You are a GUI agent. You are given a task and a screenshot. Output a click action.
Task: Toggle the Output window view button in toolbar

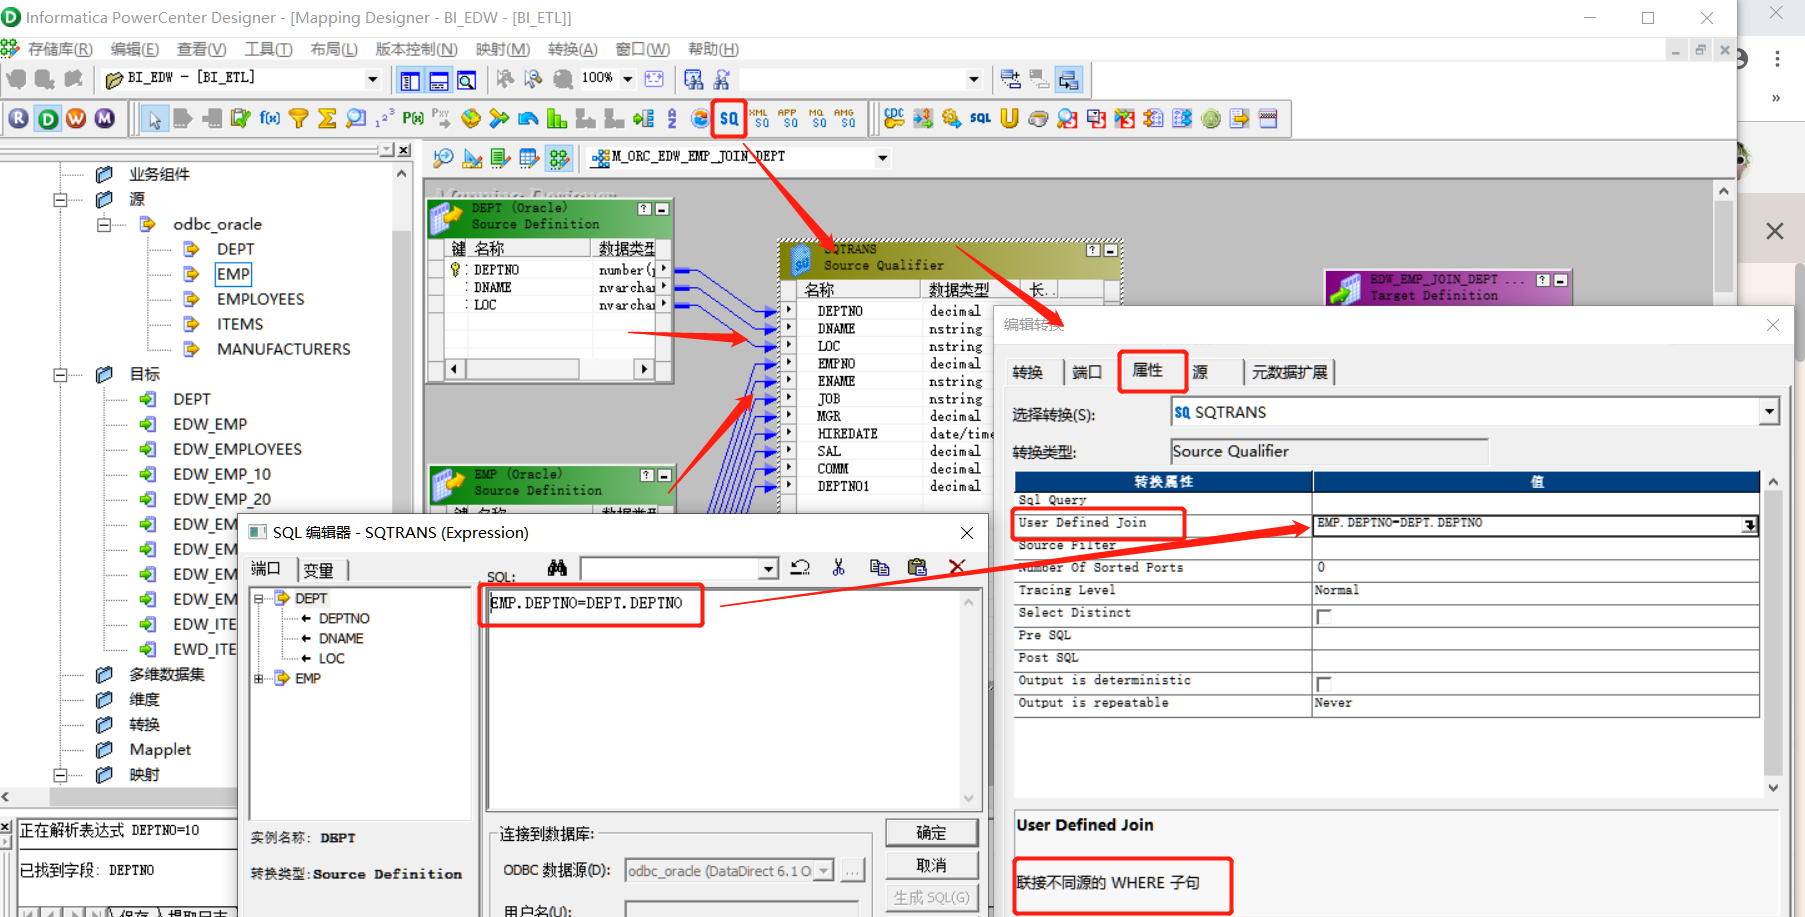click(x=439, y=80)
